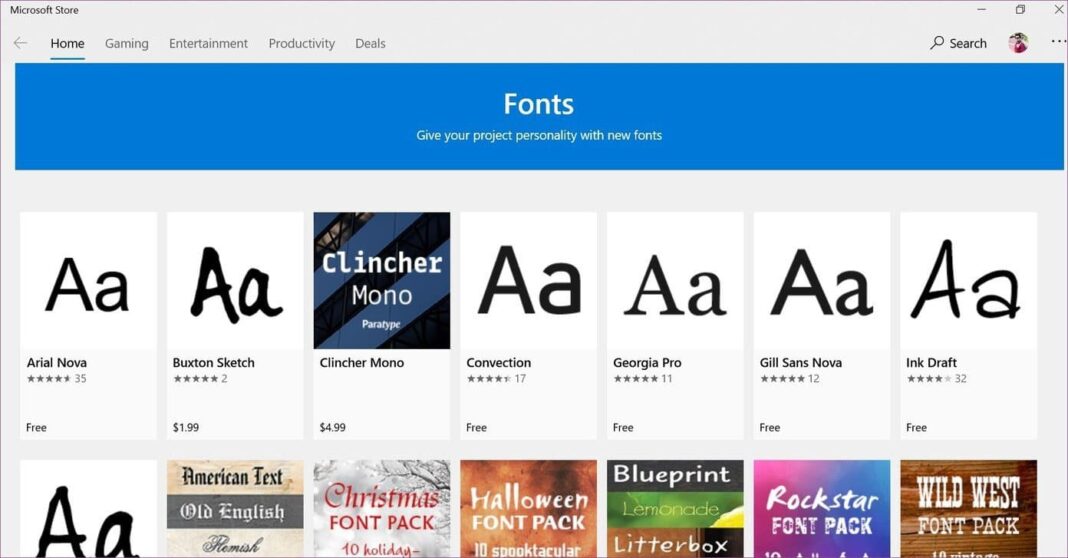Open the Rockstar Font Pack tile
Screen dimensions: 1068x558
click(821, 508)
